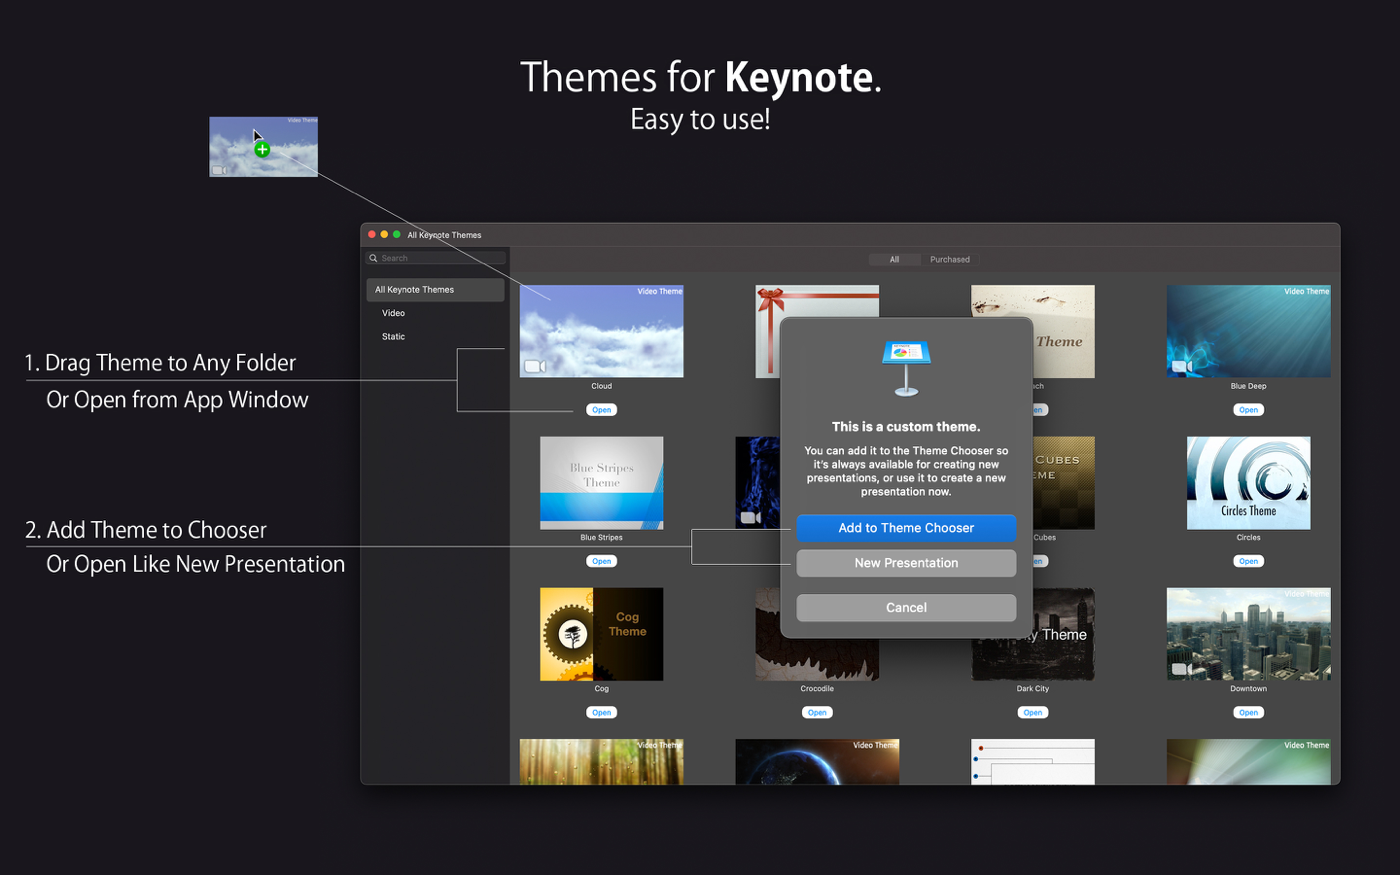Image resolution: width=1400 pixels, height=875 pixels.
Task: Select the Cog Theme thumbnail
Action: tap(601, 634)
